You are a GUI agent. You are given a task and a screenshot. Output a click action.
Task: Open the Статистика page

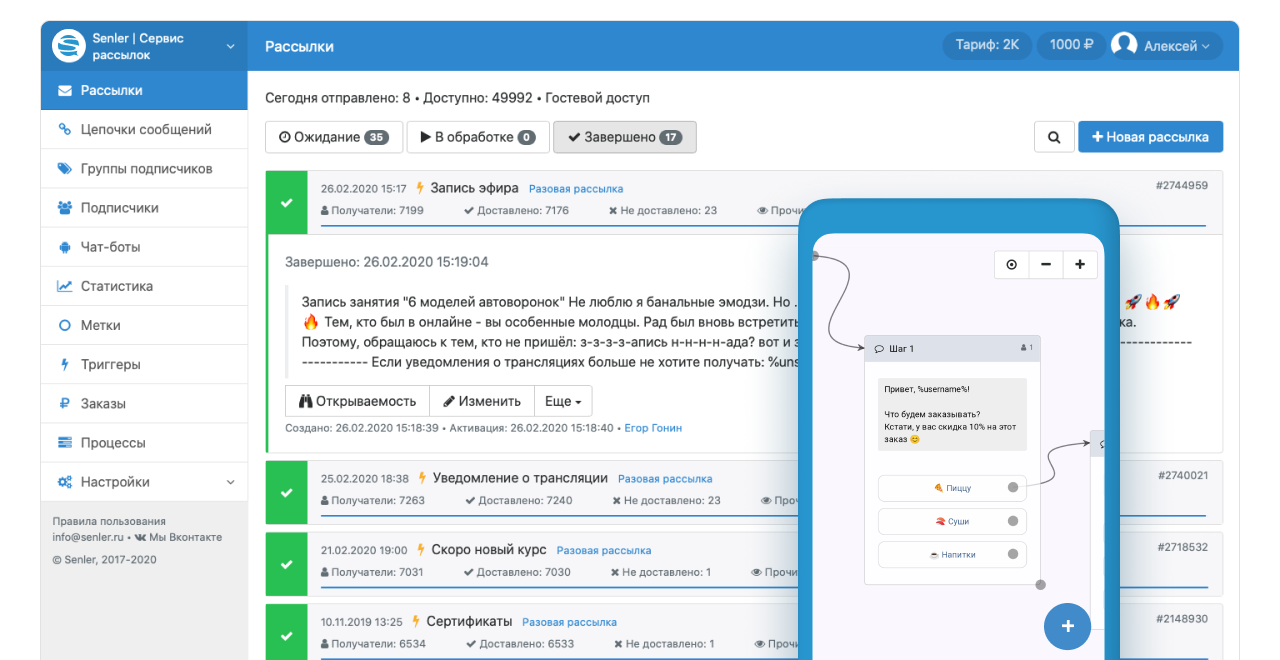(x=144, y=286)
